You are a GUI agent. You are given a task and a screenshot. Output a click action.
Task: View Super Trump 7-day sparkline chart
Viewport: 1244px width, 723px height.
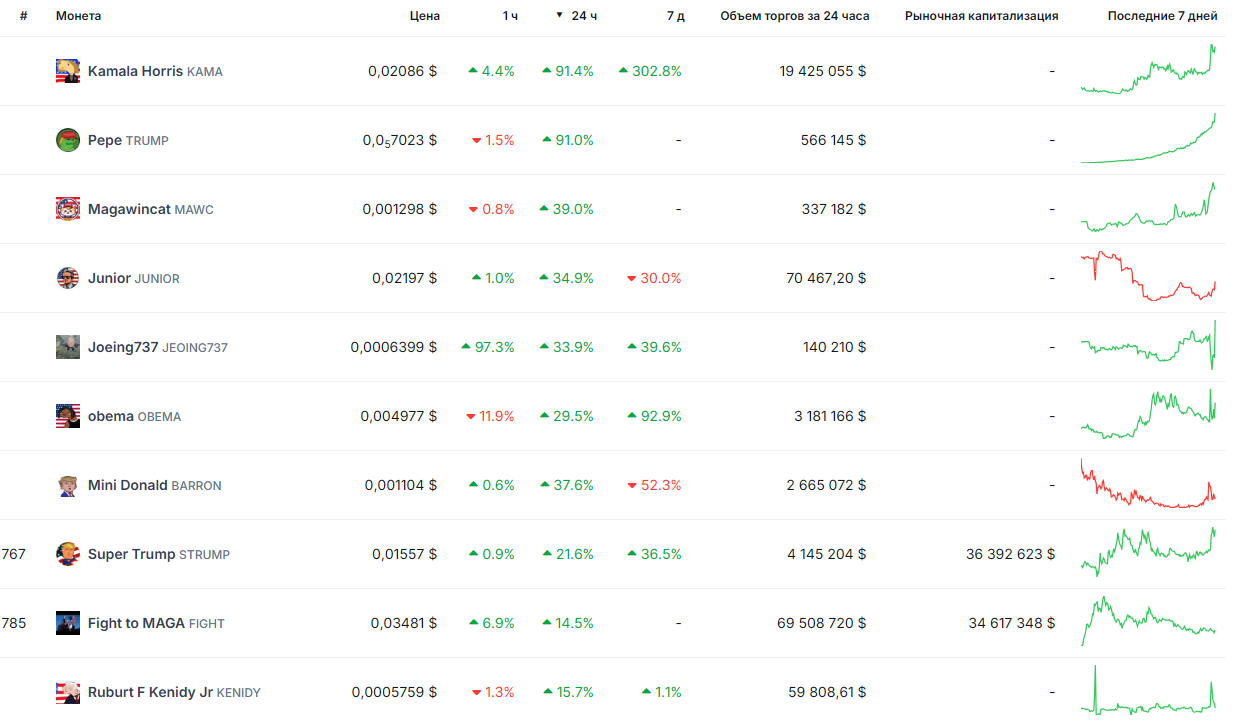(x=1149, y=552)
